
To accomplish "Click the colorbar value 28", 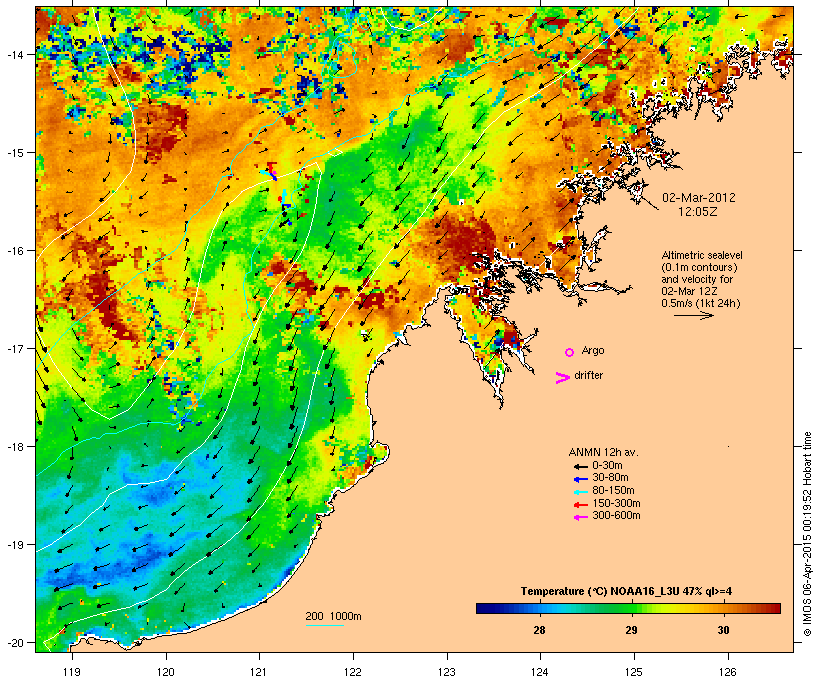I will 539,630.
